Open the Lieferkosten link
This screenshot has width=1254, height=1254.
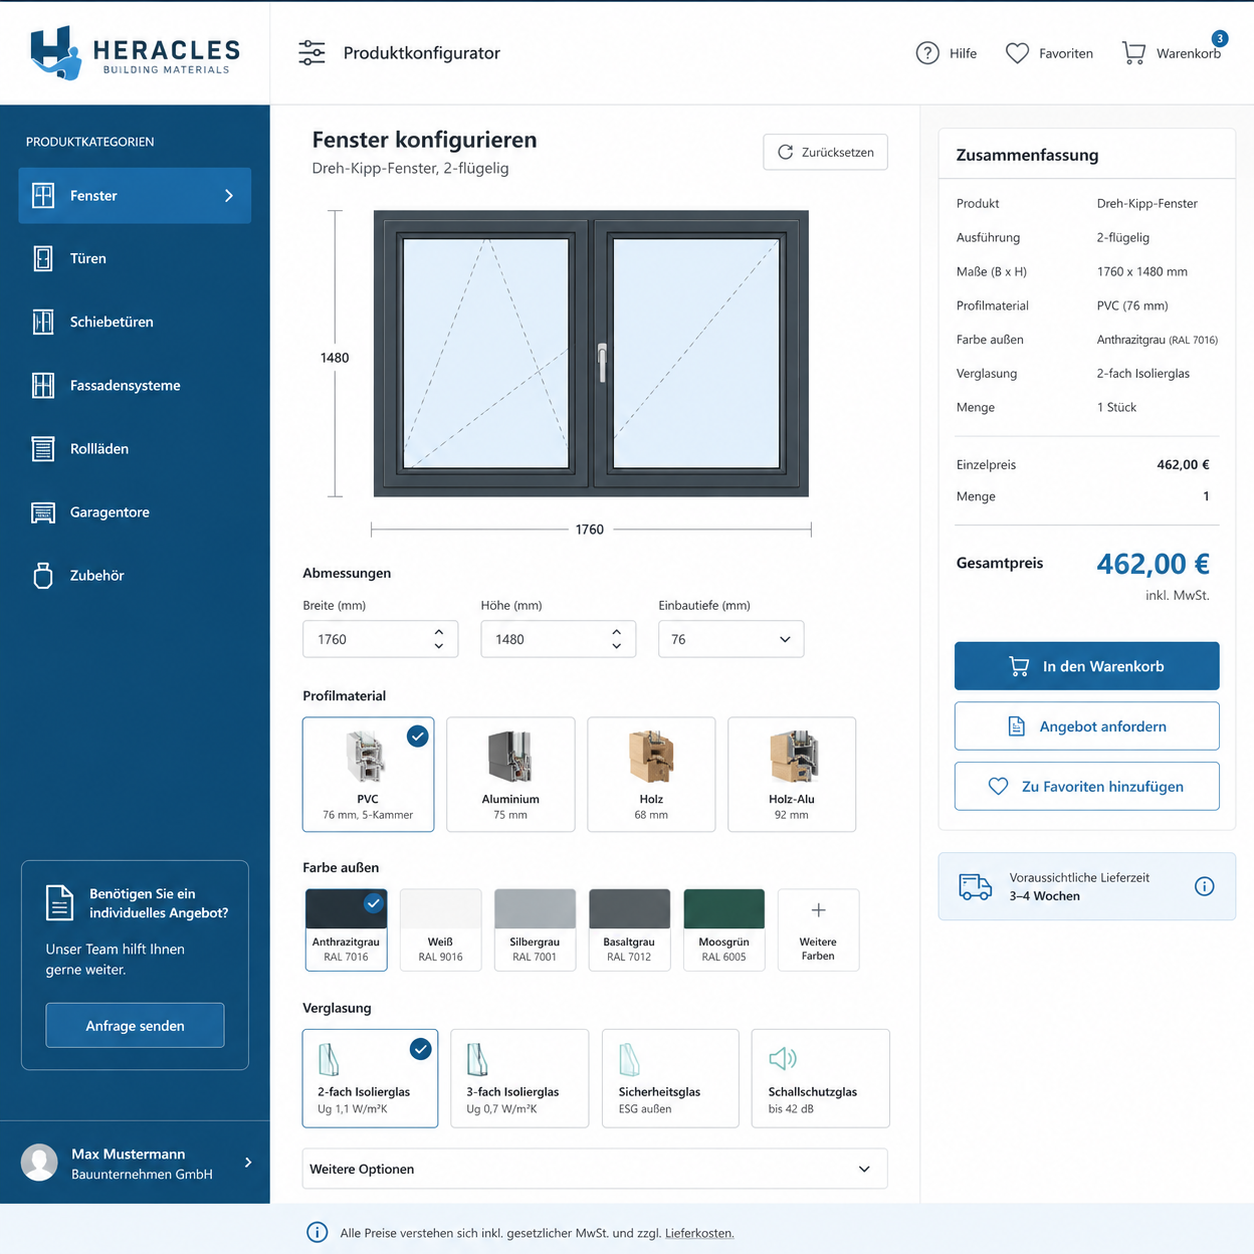pyautogui.click(x=699, y=1233)
